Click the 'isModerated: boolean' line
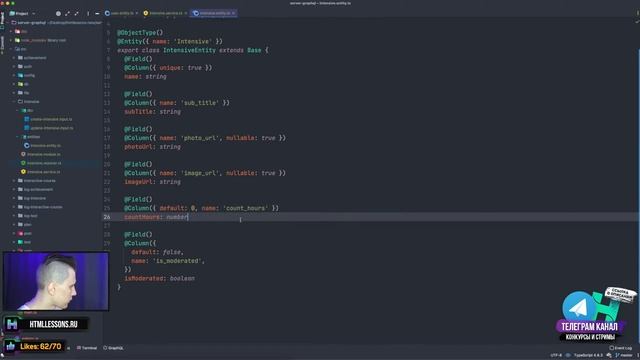The image size is (640, 360). pos(160,278)
